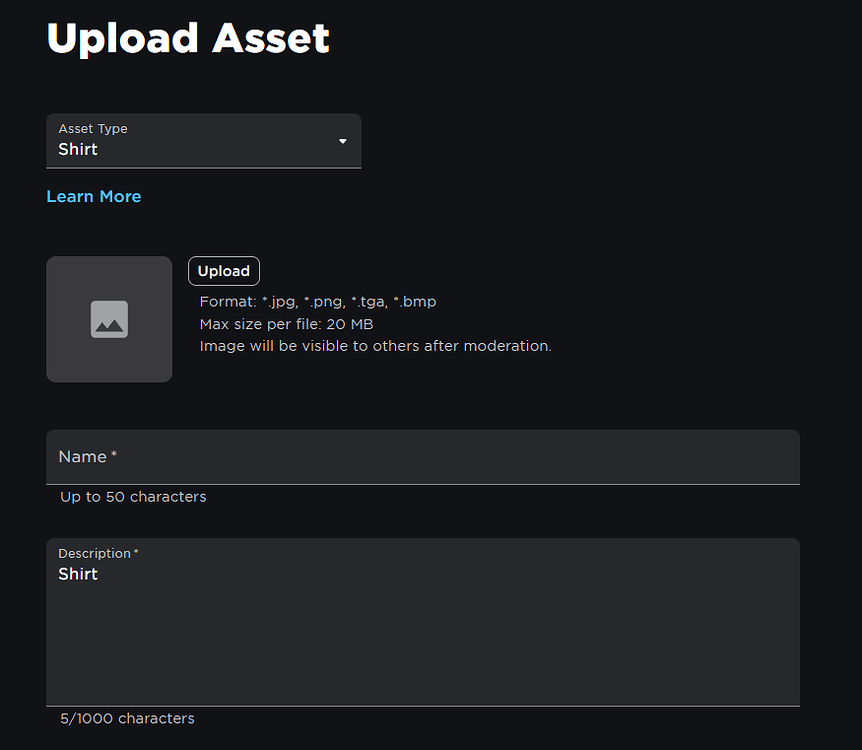
Task: Click the selected "Shirt" asset type value
Action: (x=78, y=149)
